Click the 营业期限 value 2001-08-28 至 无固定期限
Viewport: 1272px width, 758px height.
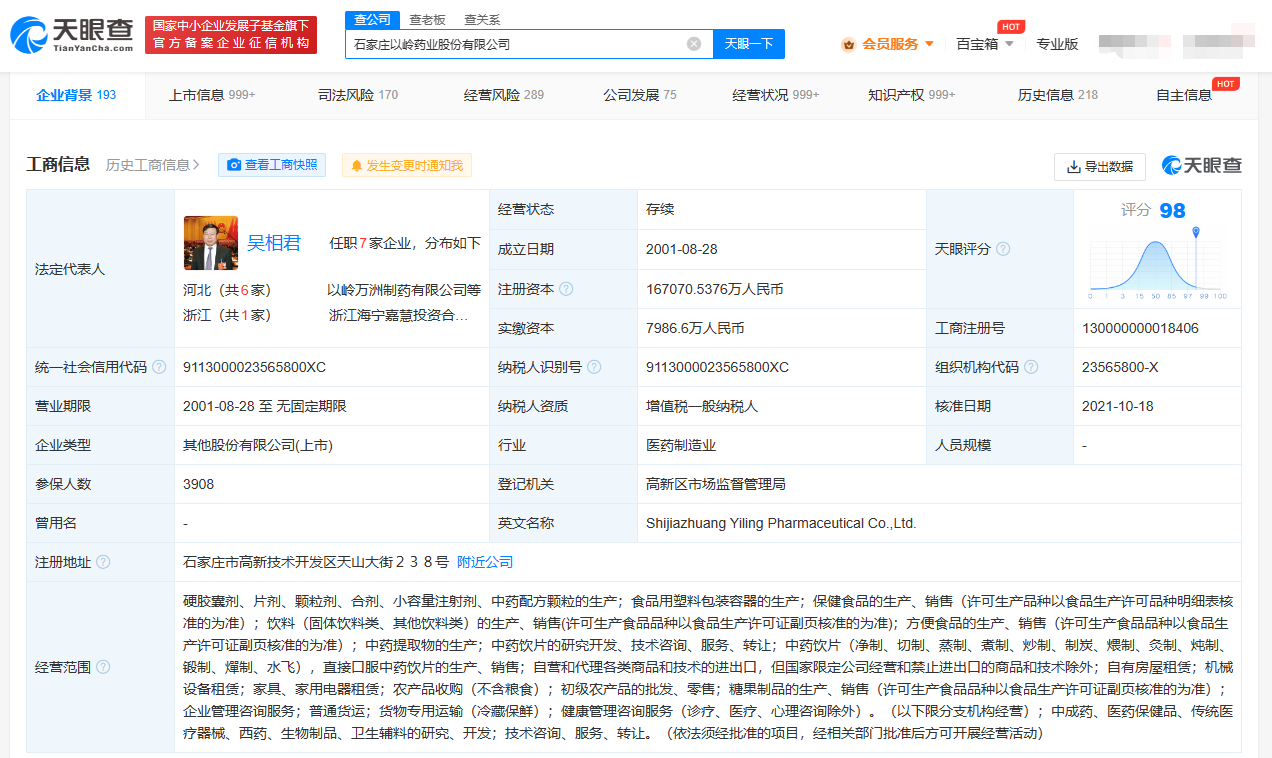(x=265, y=406)
